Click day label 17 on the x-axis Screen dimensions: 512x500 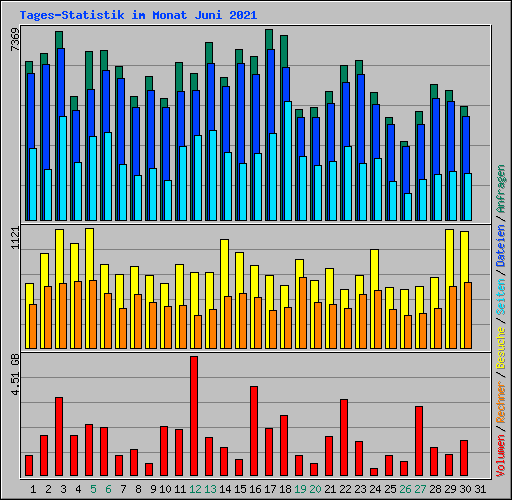(270, 489)
